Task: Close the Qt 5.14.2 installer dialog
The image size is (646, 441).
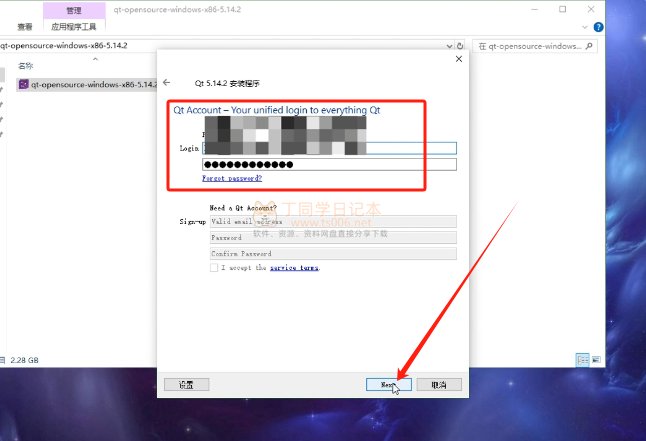Action: pyautogui.click(x=459, y=59)
